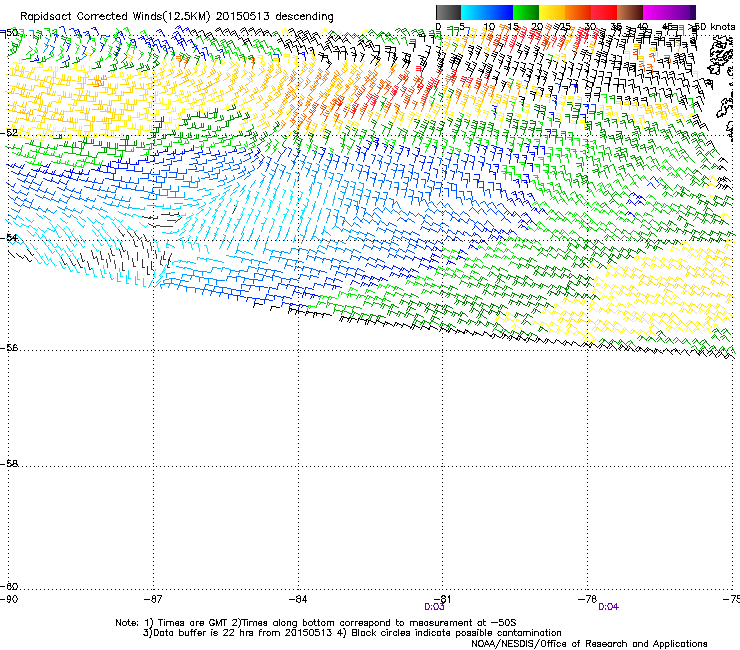Click the '-50' latitude axis label
Image resolution: width=740 pixels, height=650 pixels.
click(x=9, y=33)
